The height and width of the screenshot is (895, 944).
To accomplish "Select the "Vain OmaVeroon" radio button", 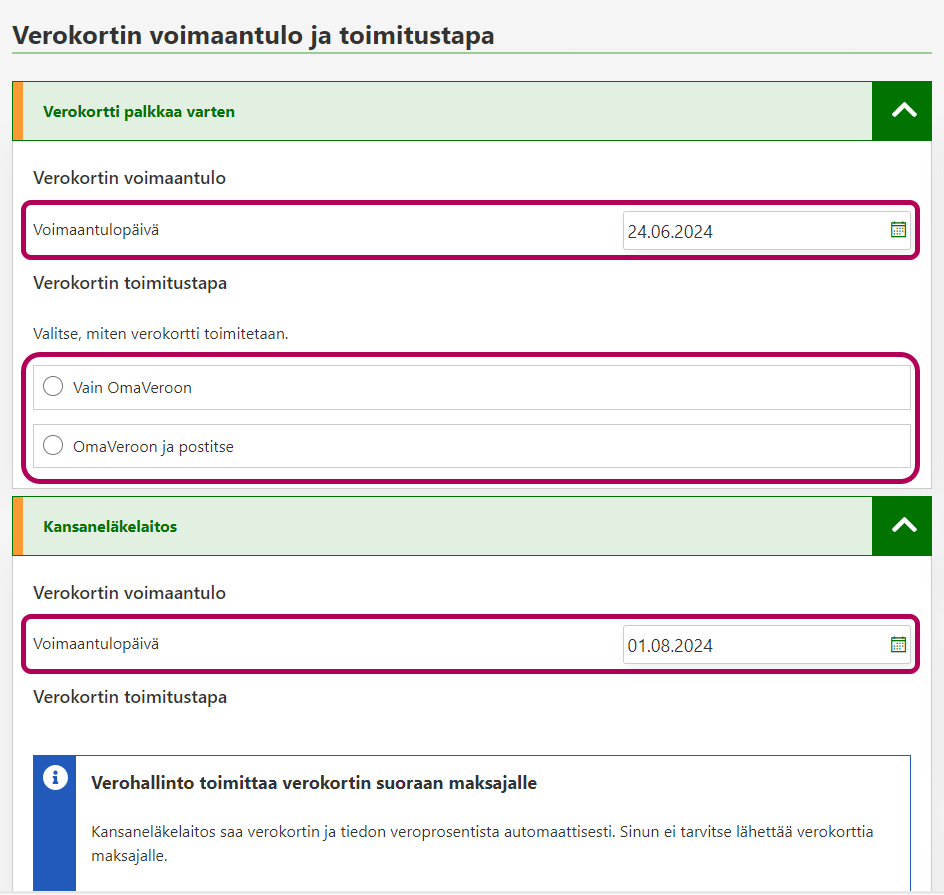I will tap(54, 387).
